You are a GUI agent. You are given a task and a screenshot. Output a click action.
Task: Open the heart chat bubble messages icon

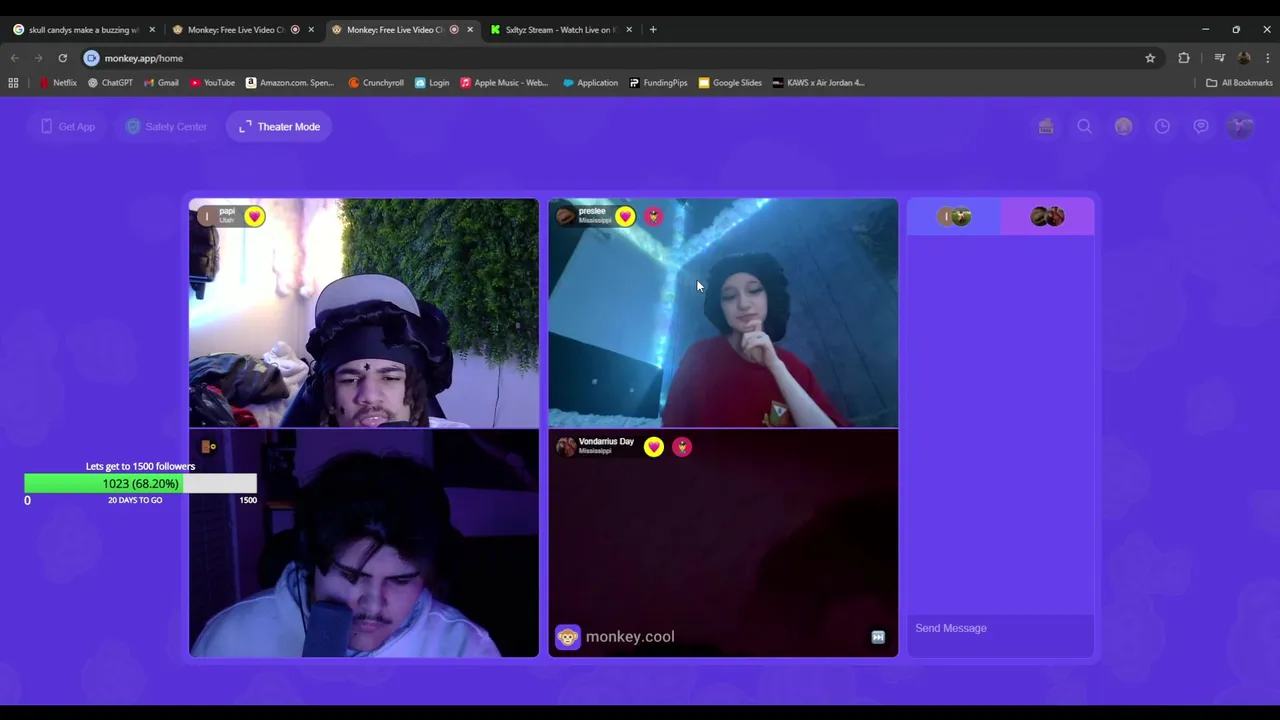[x=1201, y=126]
